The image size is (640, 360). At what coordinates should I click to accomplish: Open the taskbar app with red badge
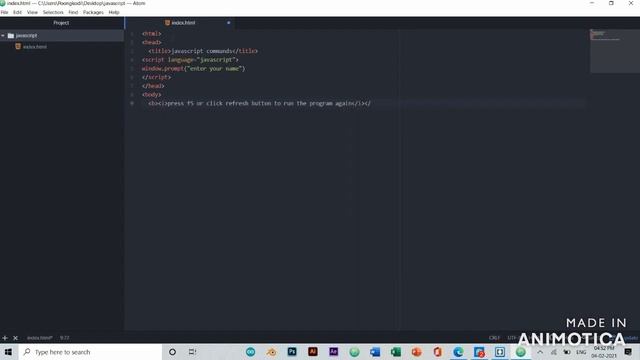[x=479, y=352]
